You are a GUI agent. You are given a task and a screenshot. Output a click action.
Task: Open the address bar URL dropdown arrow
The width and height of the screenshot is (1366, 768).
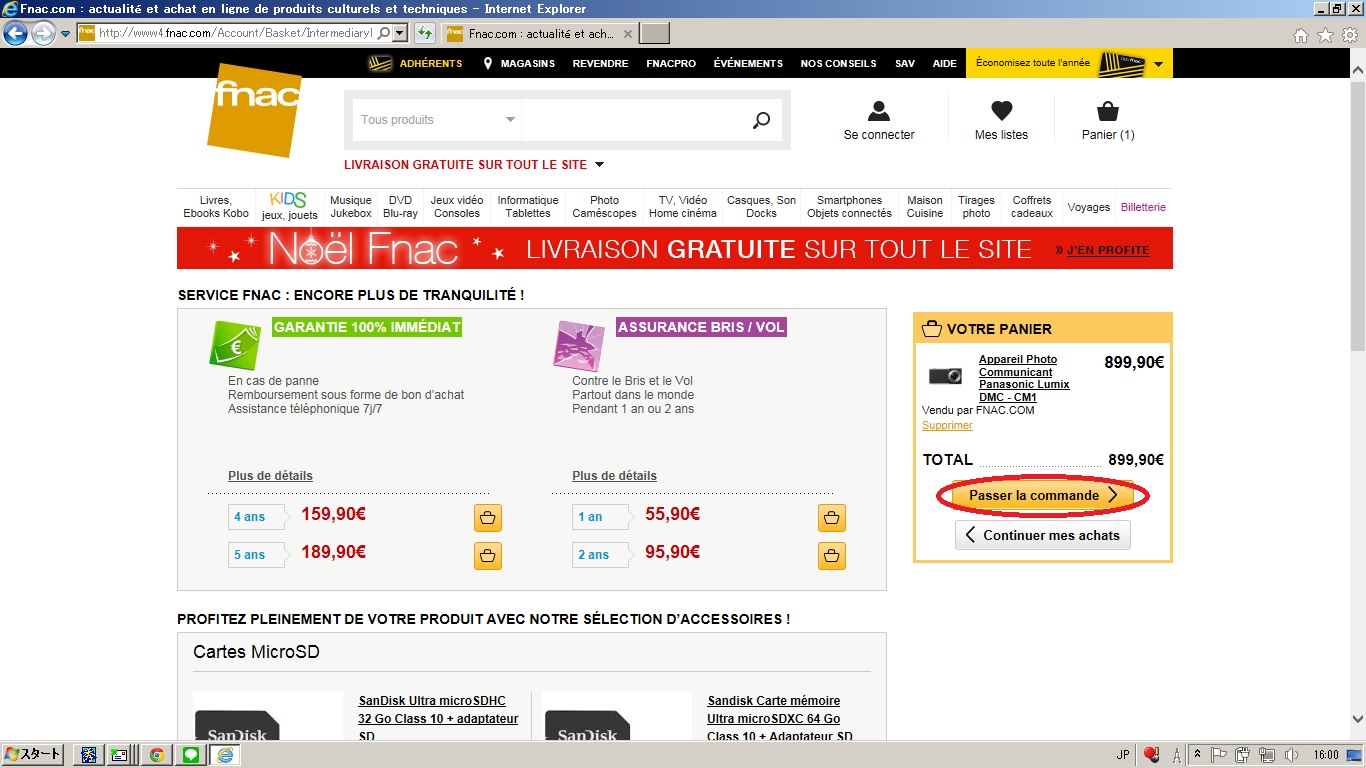[400, 33]
